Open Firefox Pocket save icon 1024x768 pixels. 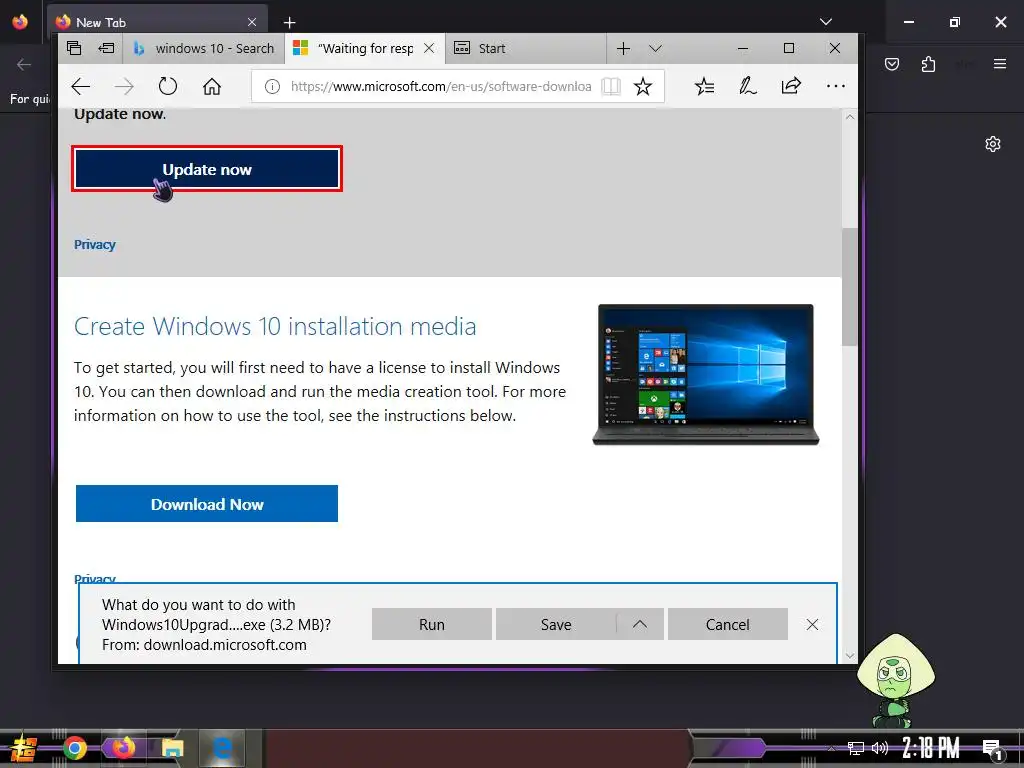tap(892, 64)
